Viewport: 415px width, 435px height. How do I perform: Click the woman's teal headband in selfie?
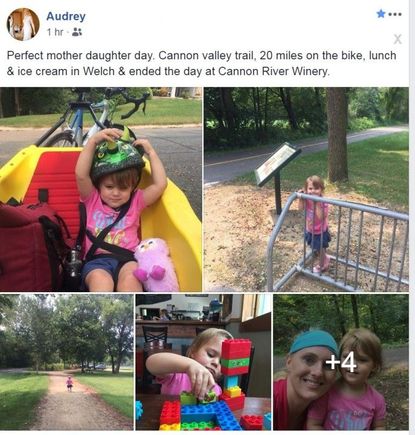[x=313, y=342]
